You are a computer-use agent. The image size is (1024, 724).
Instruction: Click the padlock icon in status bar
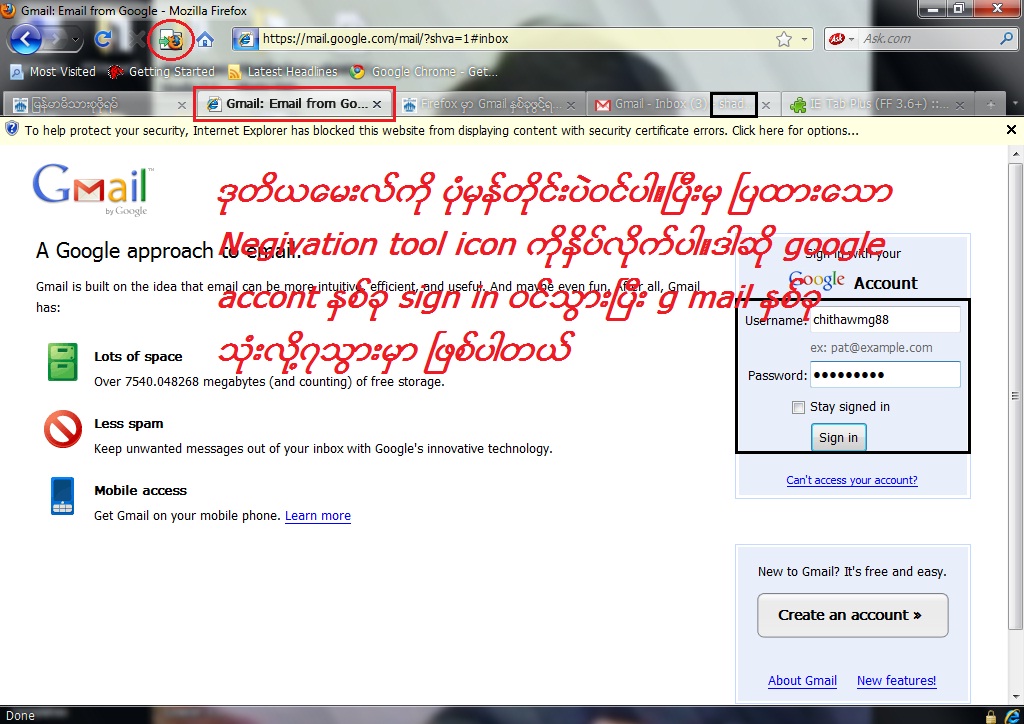991,716
